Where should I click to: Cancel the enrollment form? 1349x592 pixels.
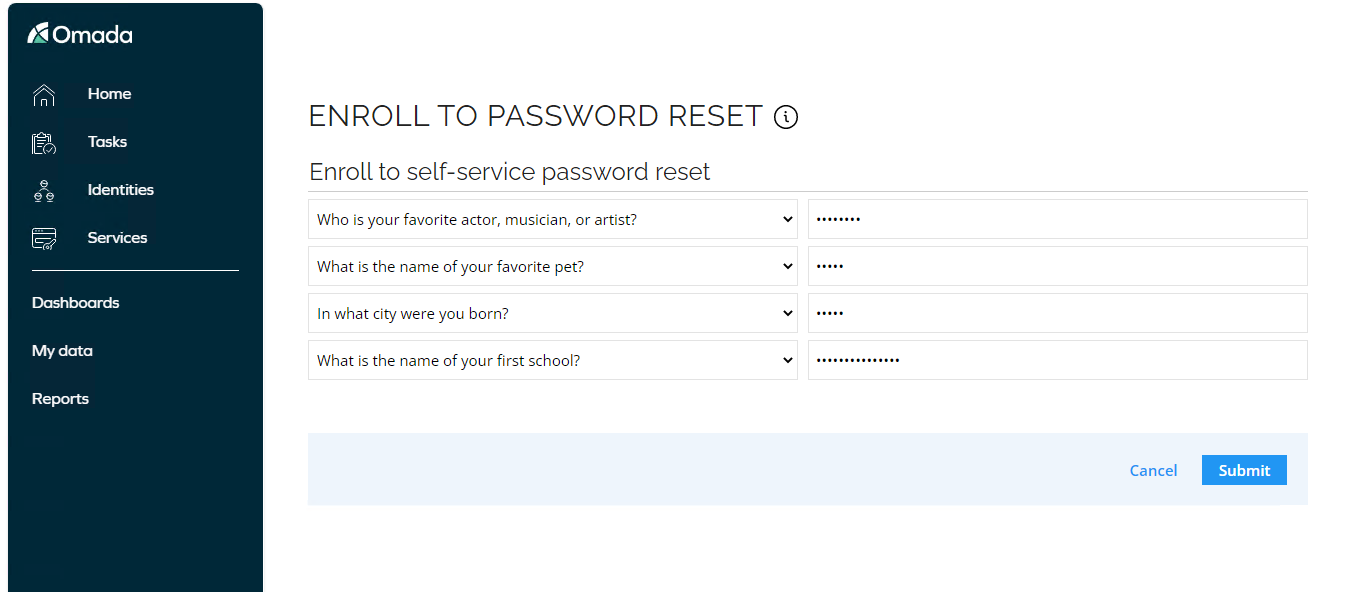pos(1153,470)
